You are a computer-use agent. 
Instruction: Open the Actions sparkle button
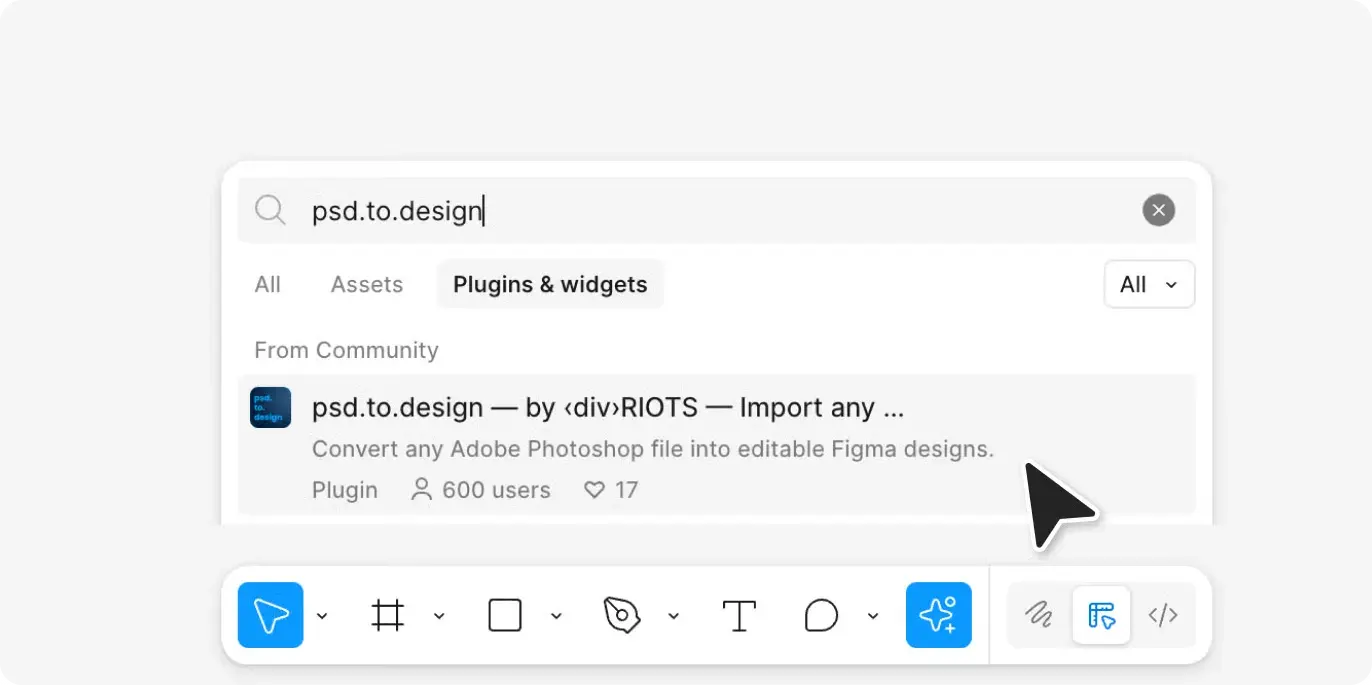(938, 615)
